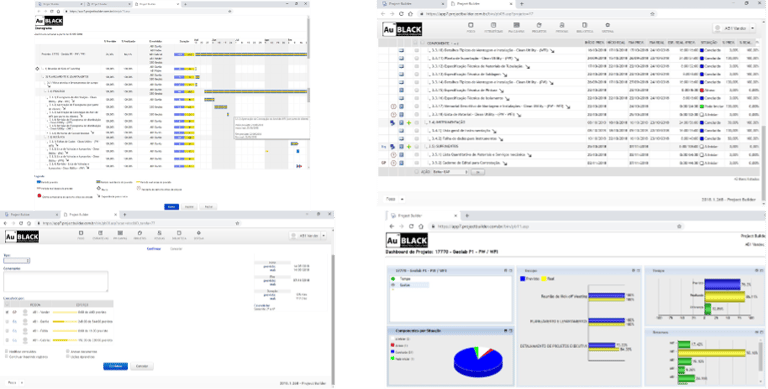Open Foco dropdown at the task list window footer
This screenshot has width=768, height=389.
pyautogui.click(x=395, y=199)
